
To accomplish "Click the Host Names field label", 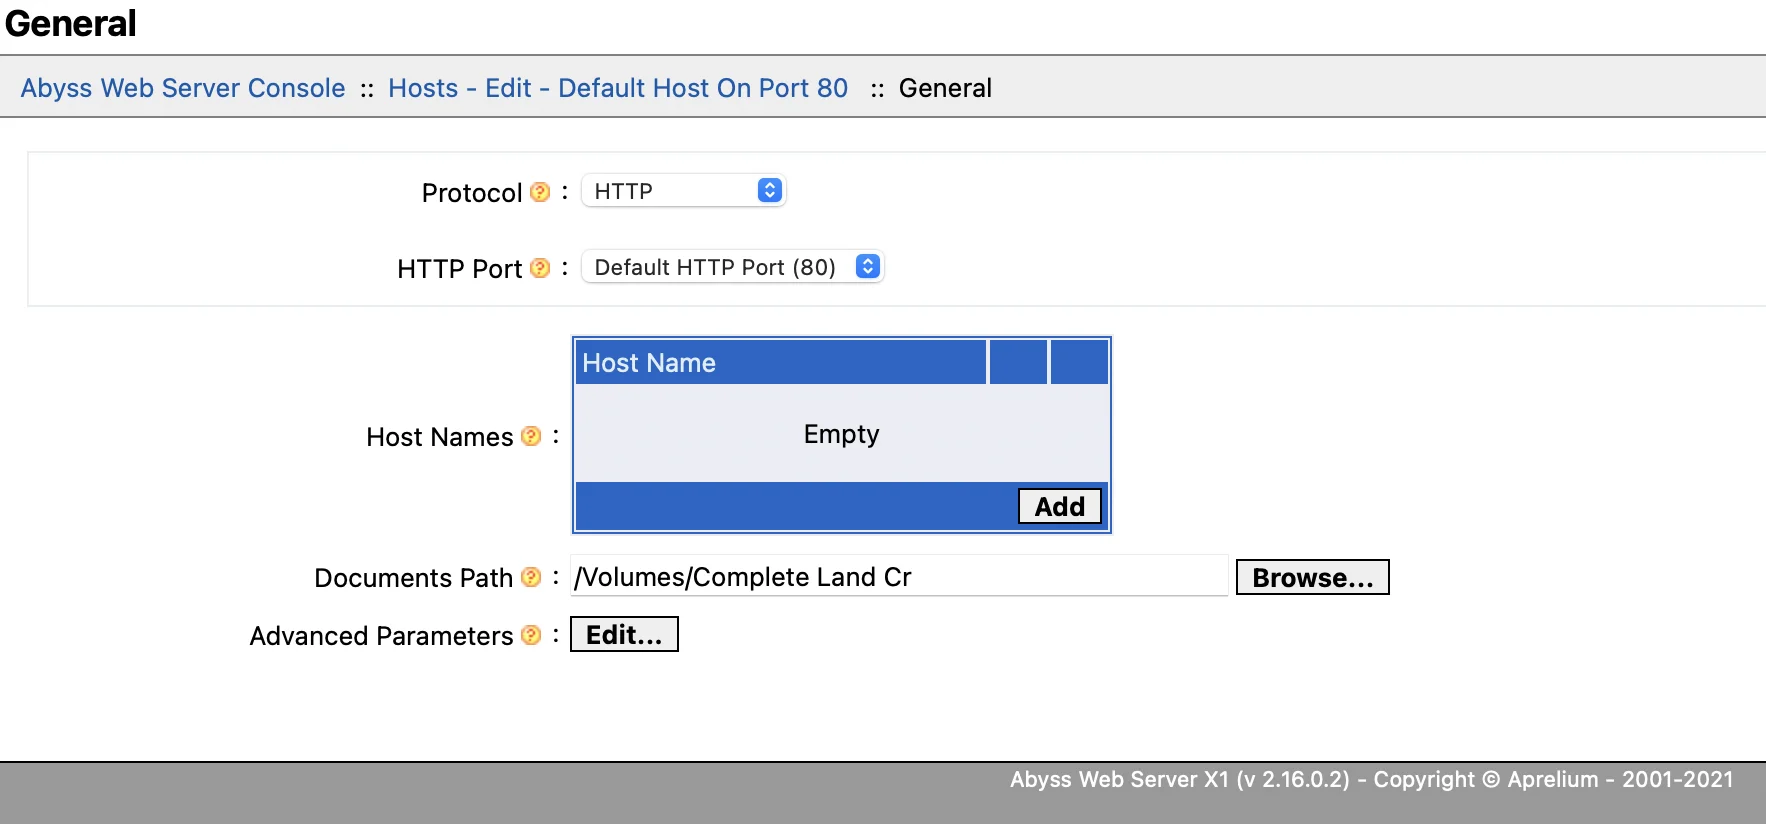I will point(439,437).
